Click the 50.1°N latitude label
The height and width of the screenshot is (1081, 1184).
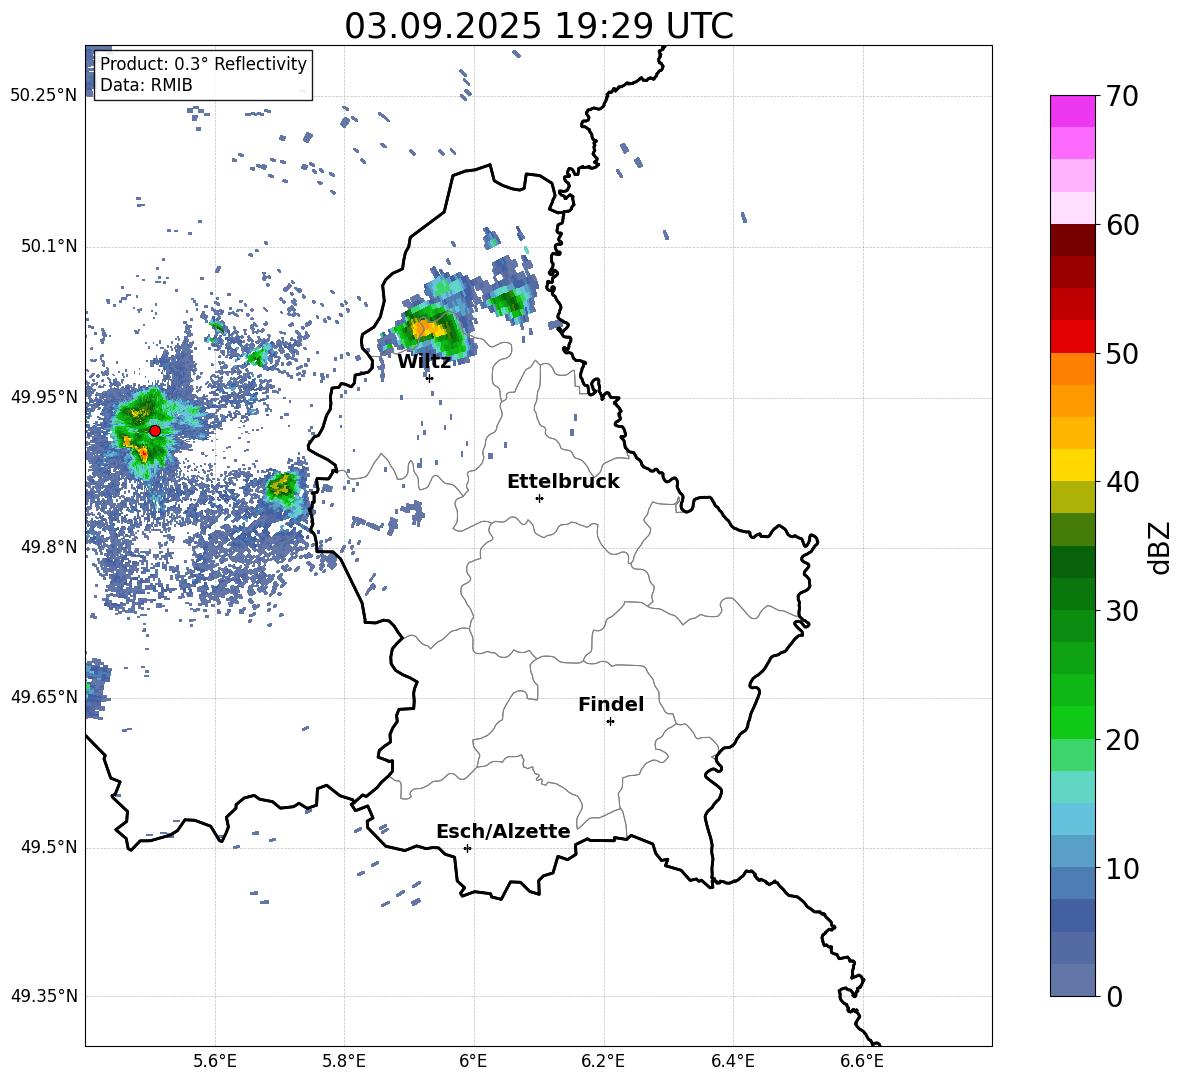(x=49, y=246)
